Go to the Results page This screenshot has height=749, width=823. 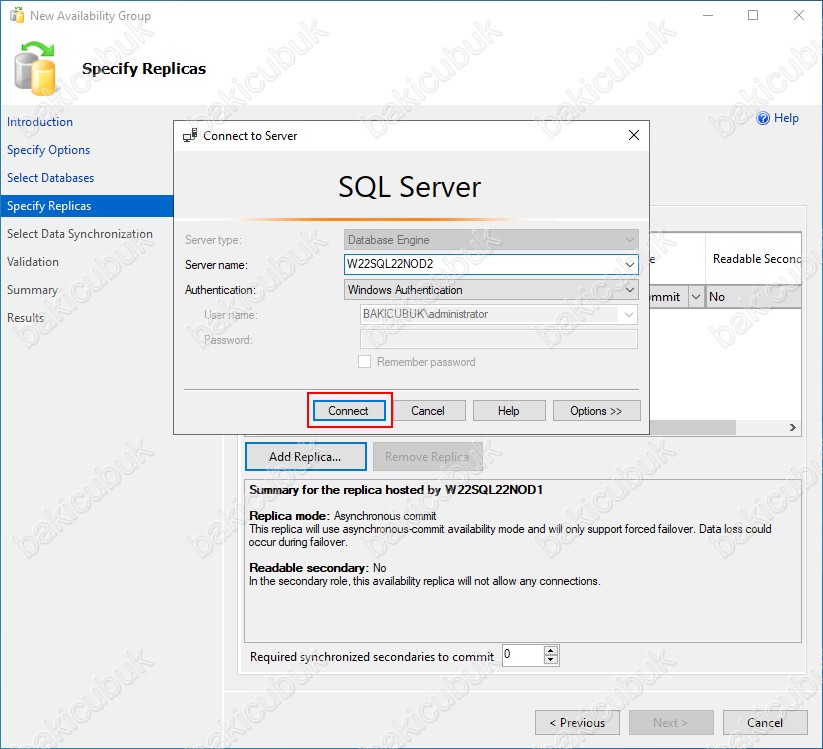point(25,318)
